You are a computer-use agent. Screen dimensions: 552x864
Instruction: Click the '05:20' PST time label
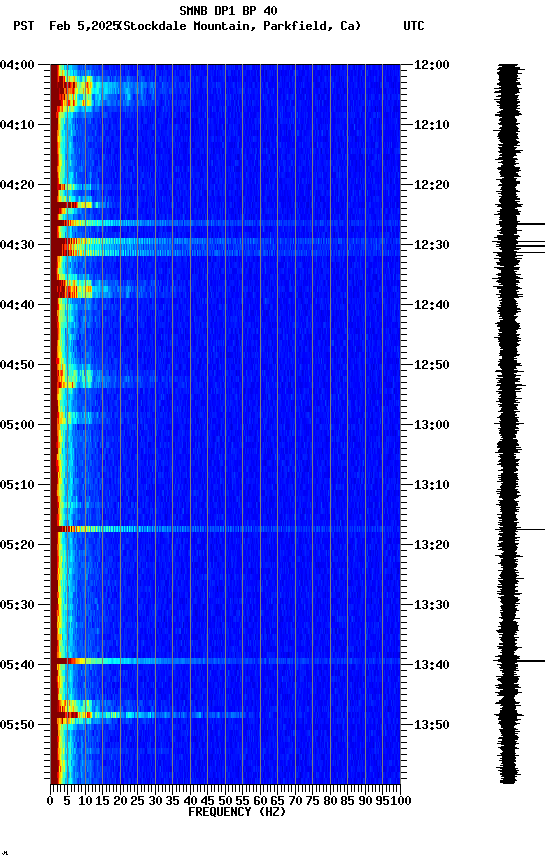point(17,545)
